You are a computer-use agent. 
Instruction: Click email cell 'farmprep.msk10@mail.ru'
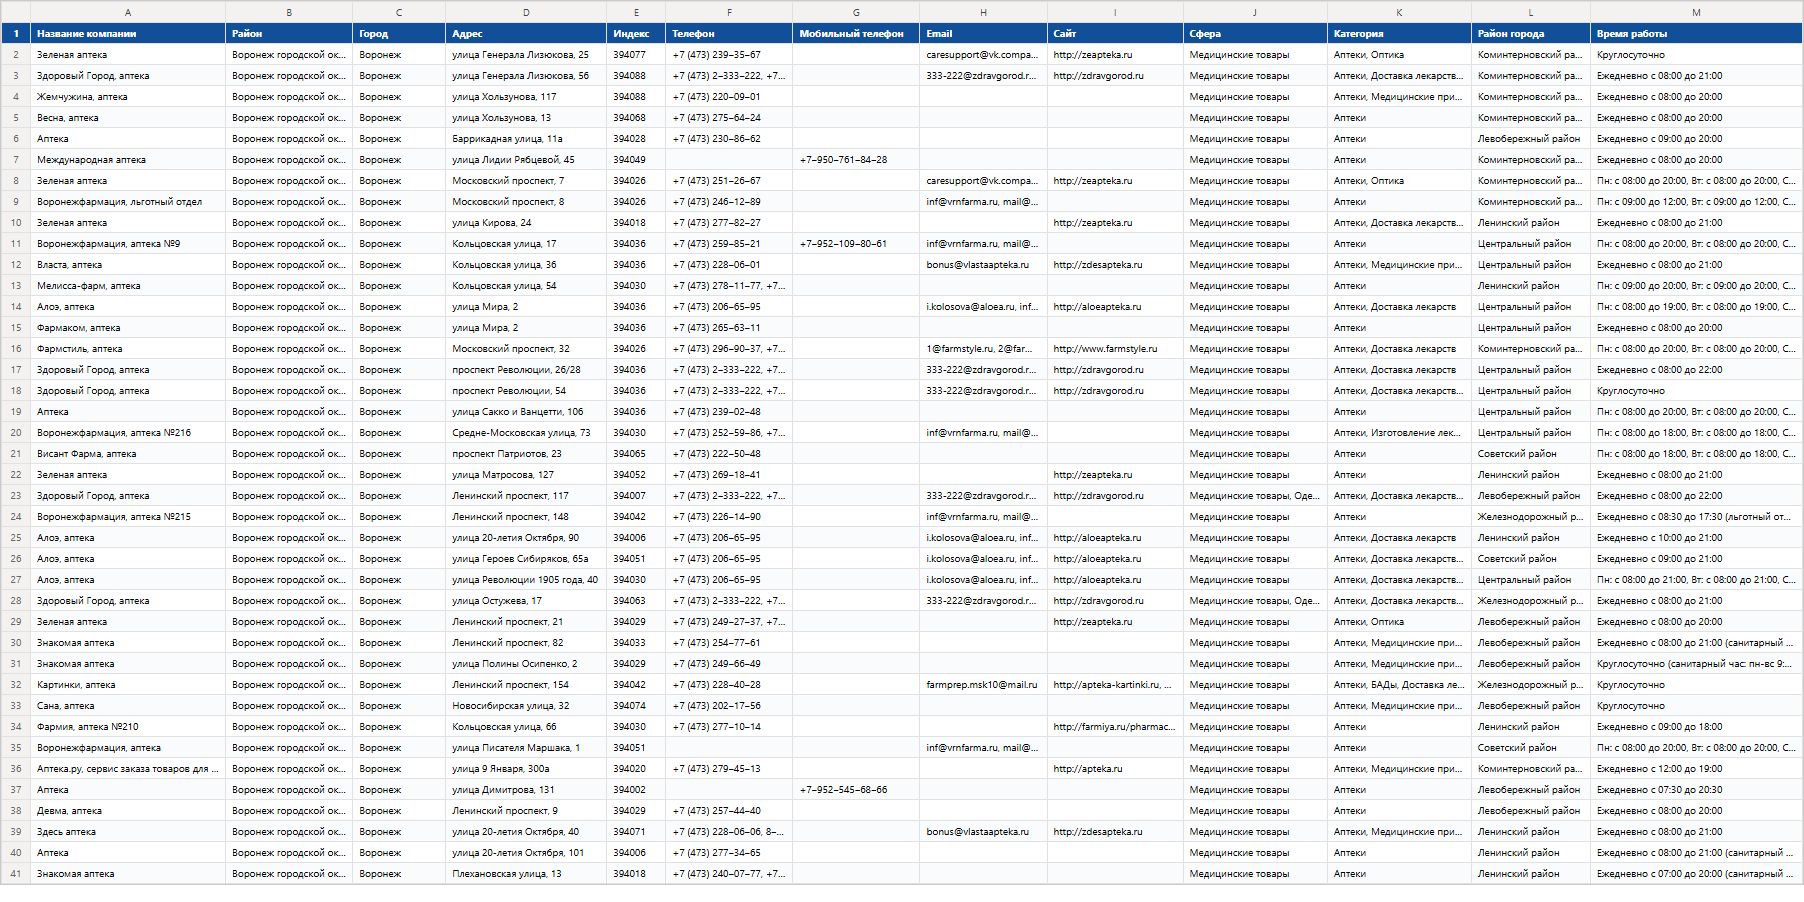[983, 685]
